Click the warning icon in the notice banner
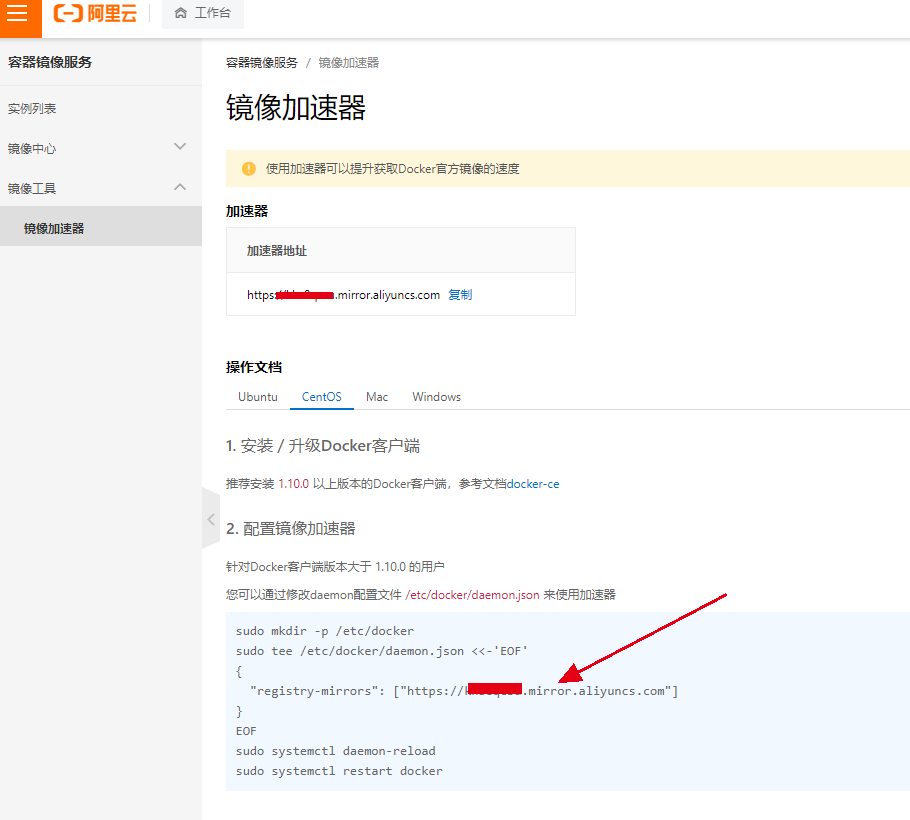Viewport: 910px width, 820px height. pyautogui.click(x=248, y=169)
